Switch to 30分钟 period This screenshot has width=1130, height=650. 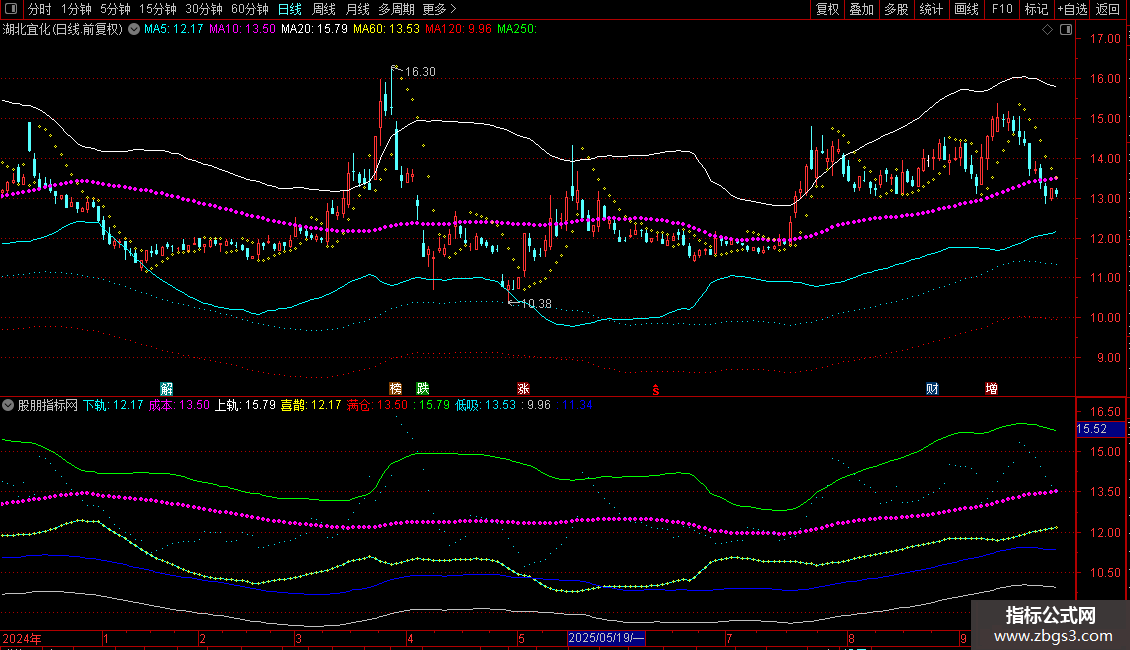[204, 9]
